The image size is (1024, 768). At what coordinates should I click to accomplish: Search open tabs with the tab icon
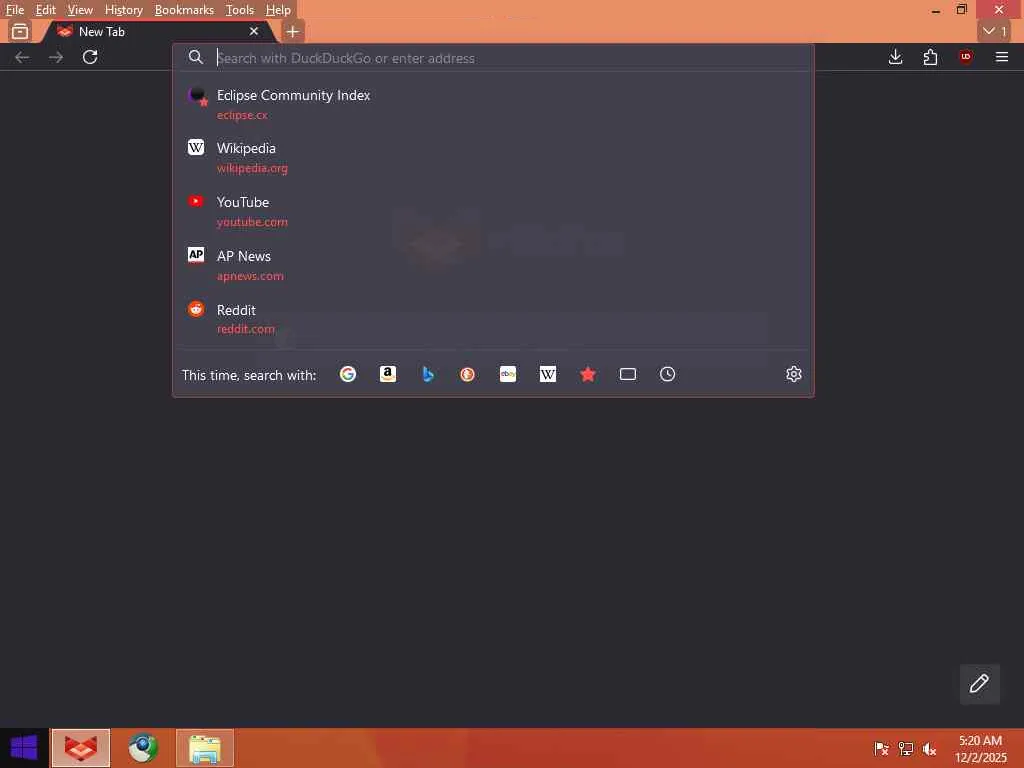[628, 374]
